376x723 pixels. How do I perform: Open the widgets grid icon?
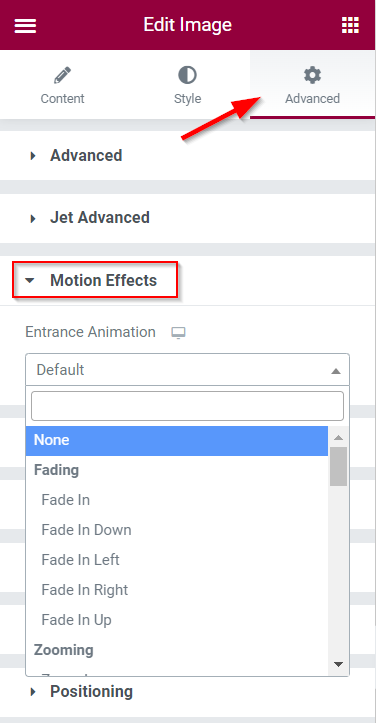(350, 25)
